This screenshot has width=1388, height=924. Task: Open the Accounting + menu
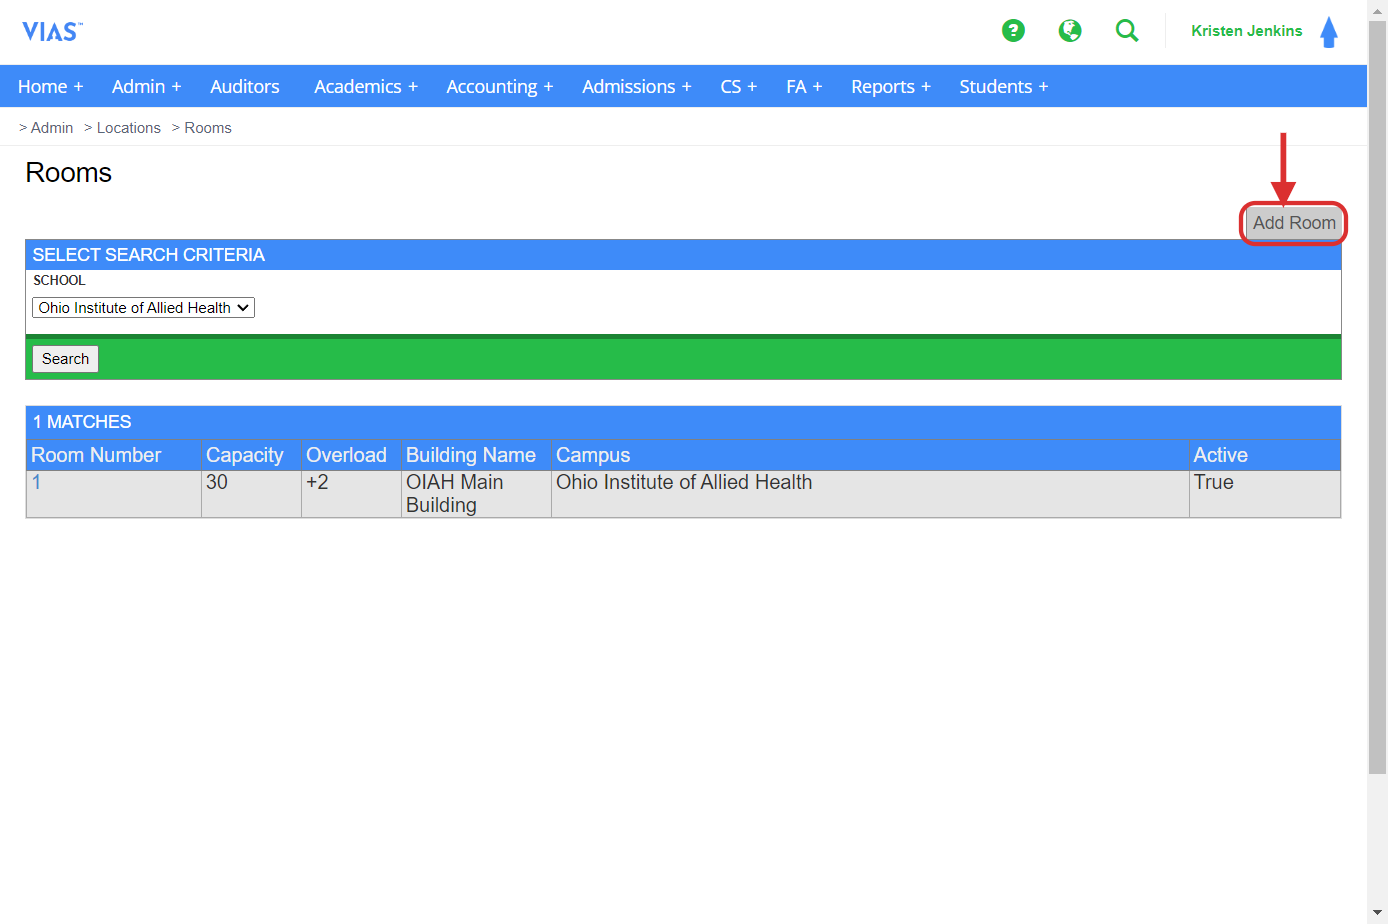pos(499,87)
